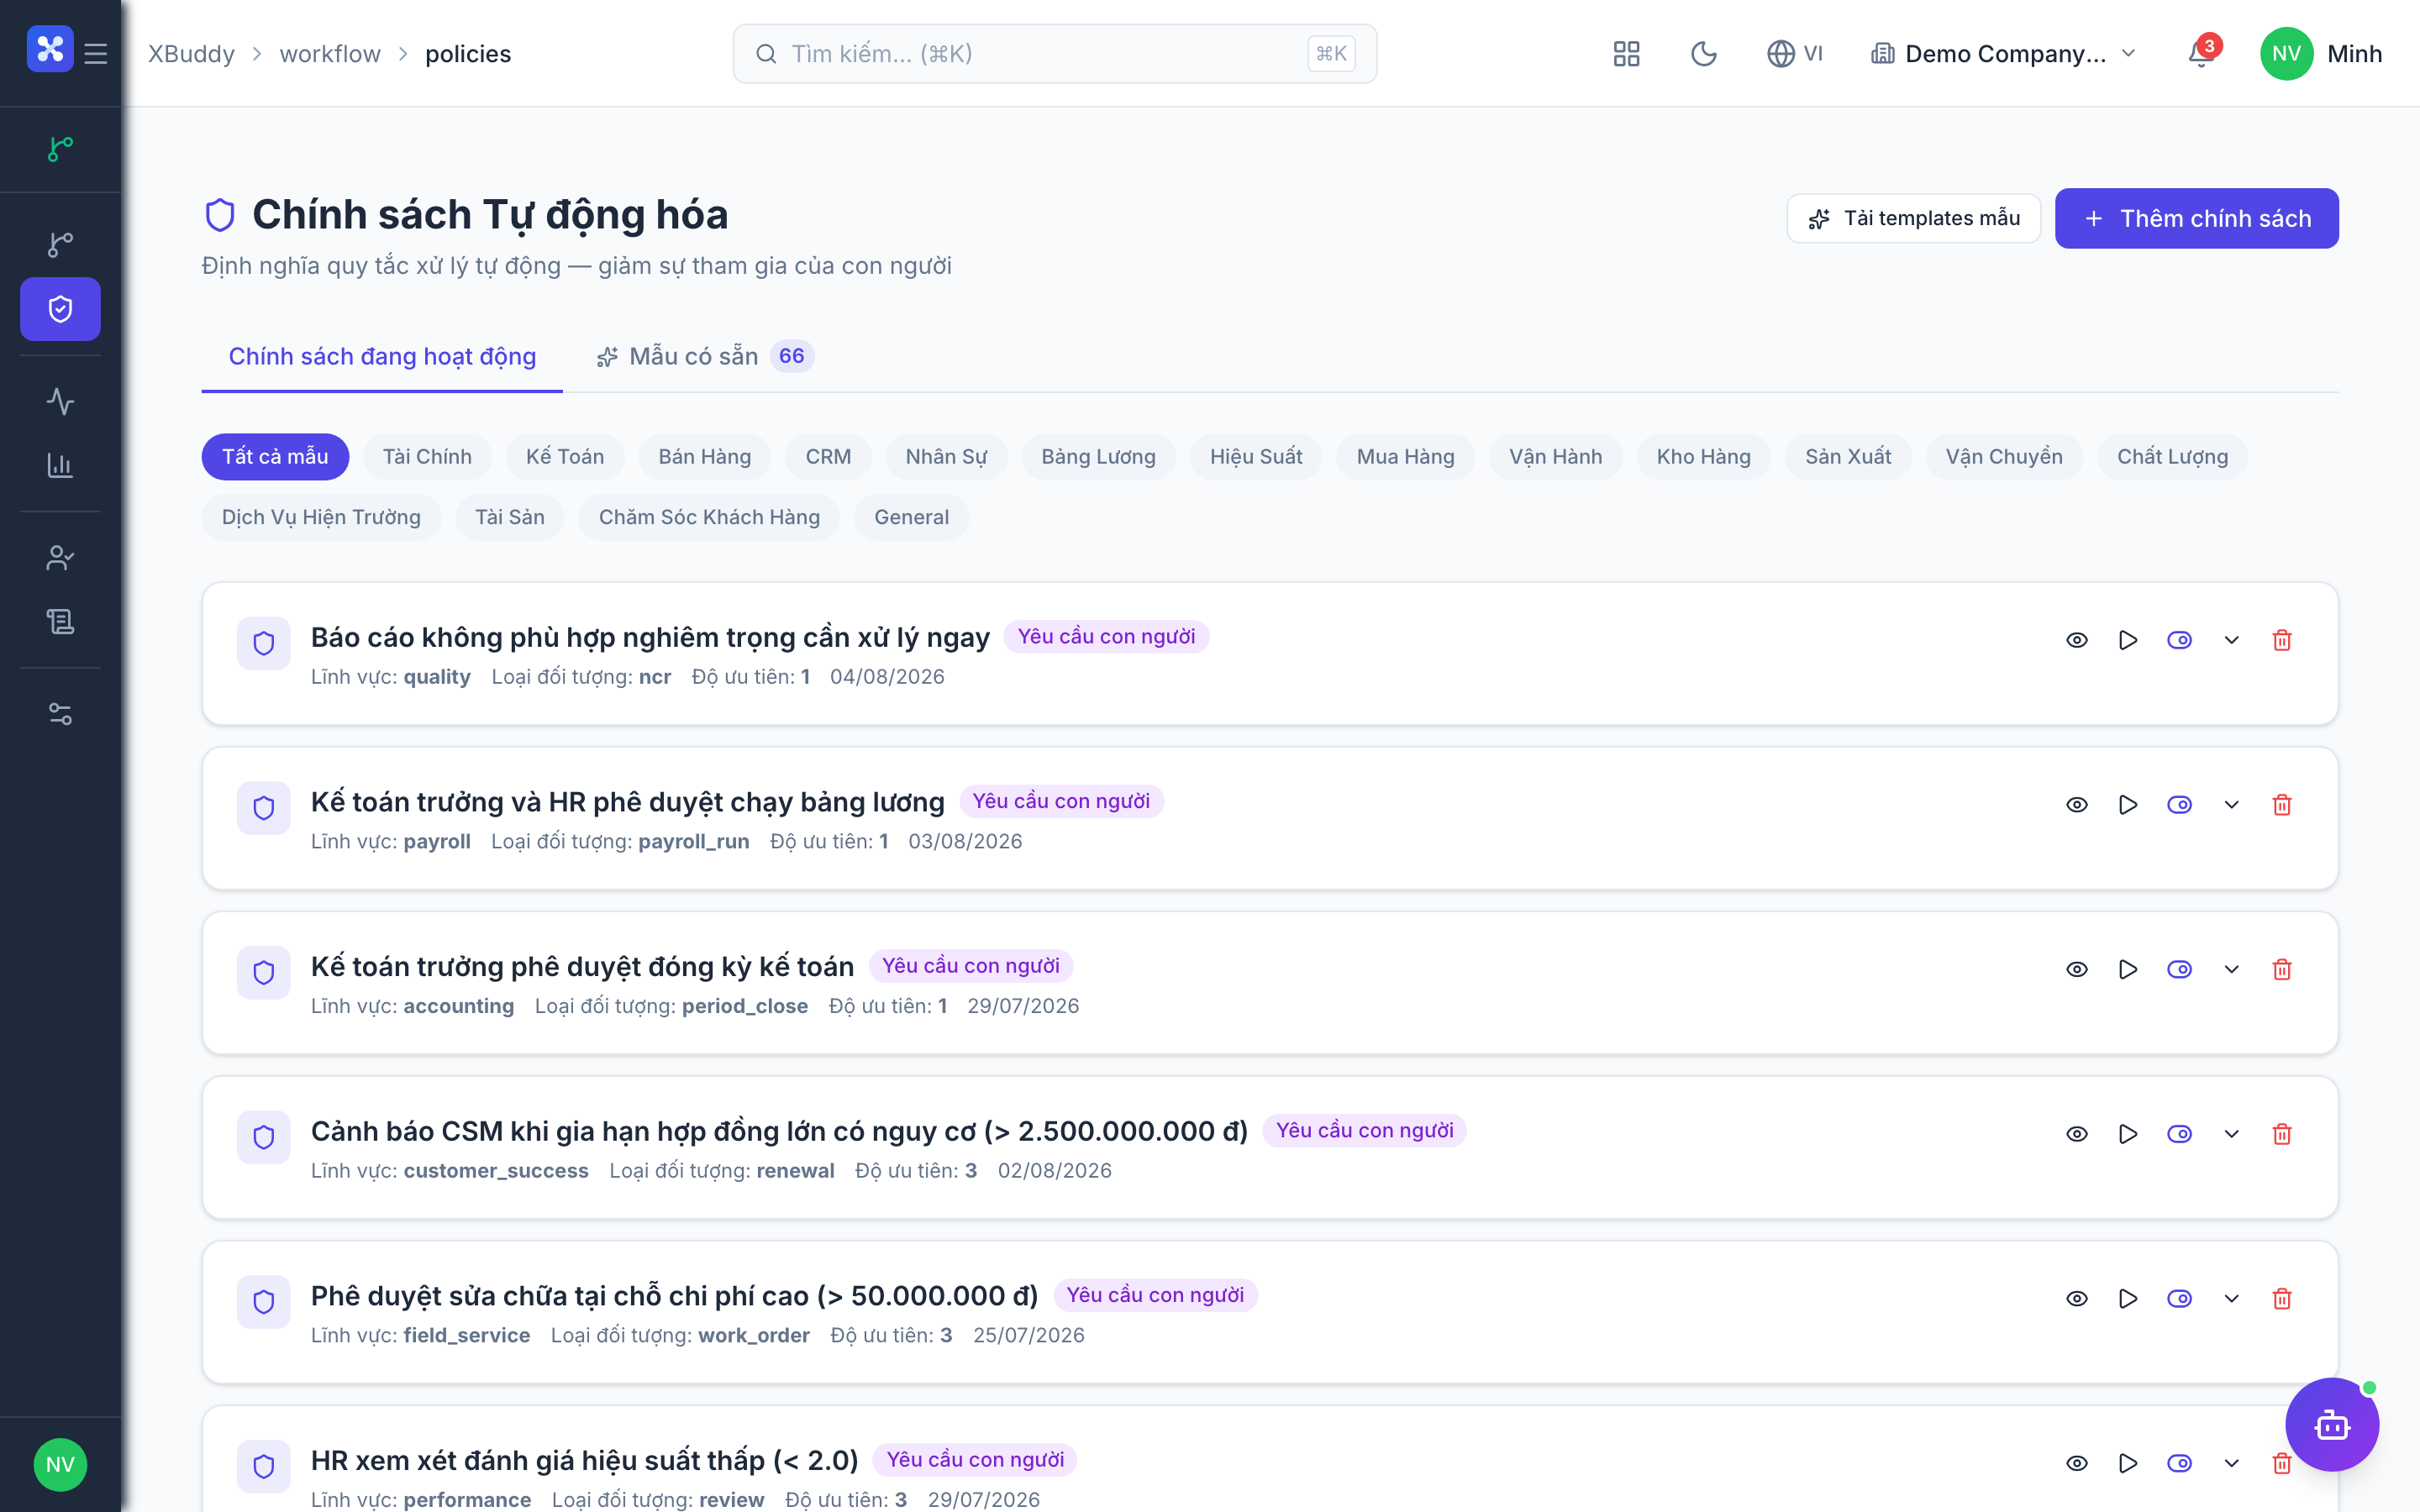Change language with the VI globe button
Screen dimensions: 2420x1512
(1795, 54)
